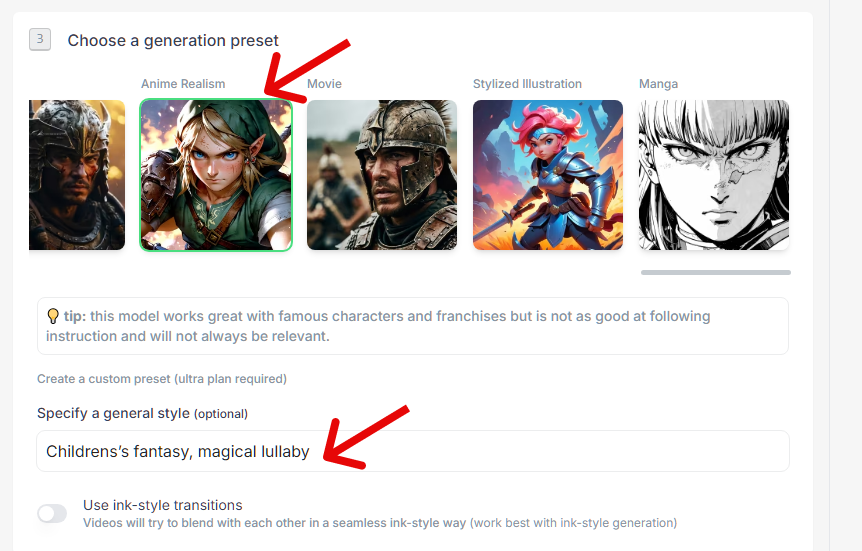This screenshot has height=551, width=862.
Task: Click the general style text input field
Action: pos(413,451)
